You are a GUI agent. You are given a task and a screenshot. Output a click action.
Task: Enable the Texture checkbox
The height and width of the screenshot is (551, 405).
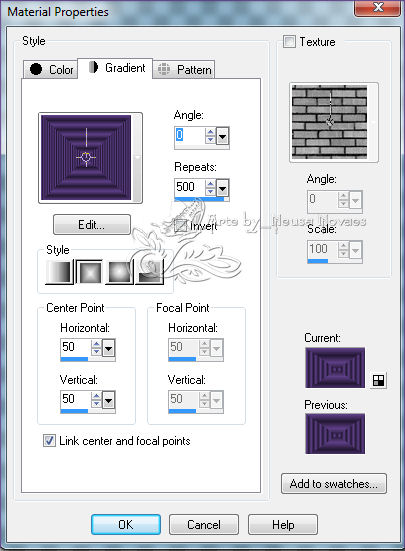pos(289,41)
